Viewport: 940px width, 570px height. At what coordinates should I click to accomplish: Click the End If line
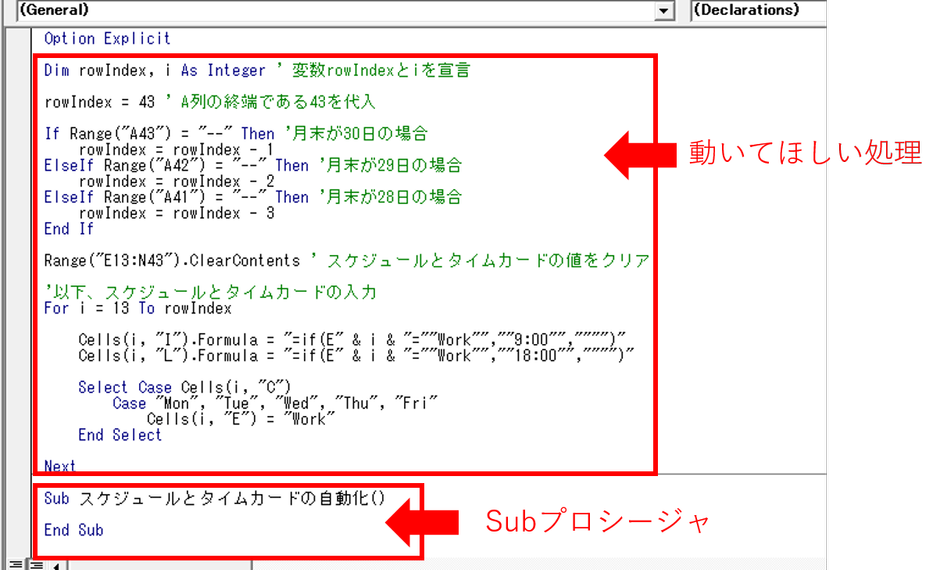[x=68, y=229]
